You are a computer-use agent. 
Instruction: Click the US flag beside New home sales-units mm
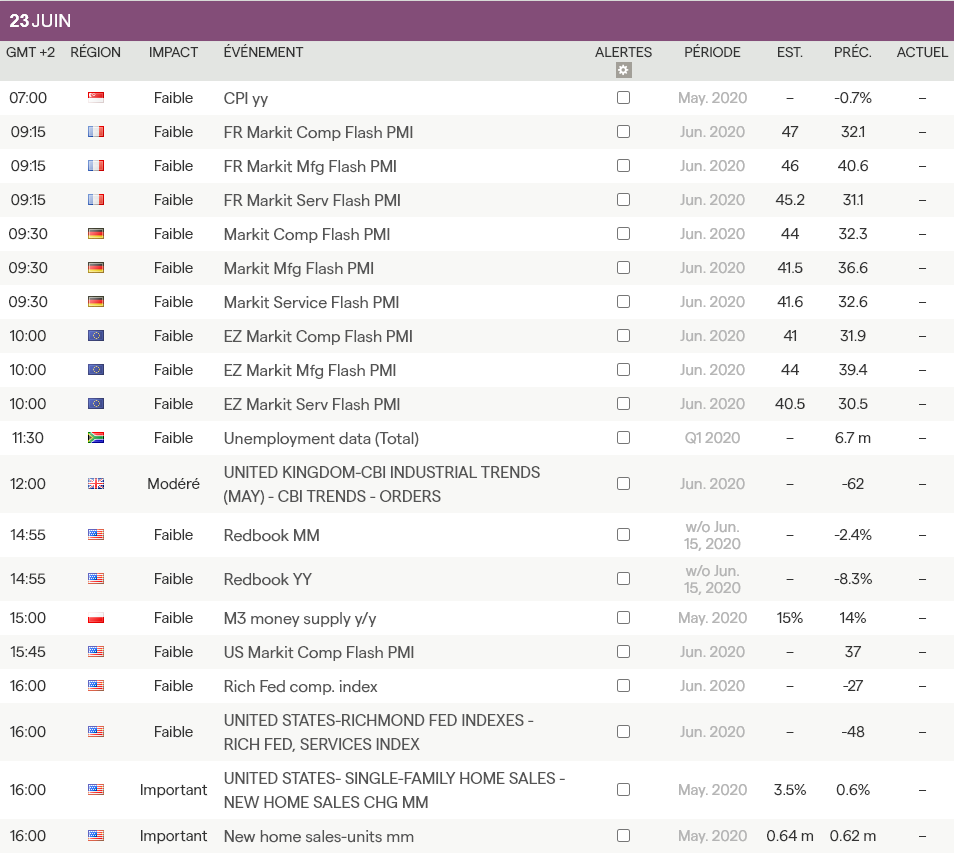coord(96,835)
